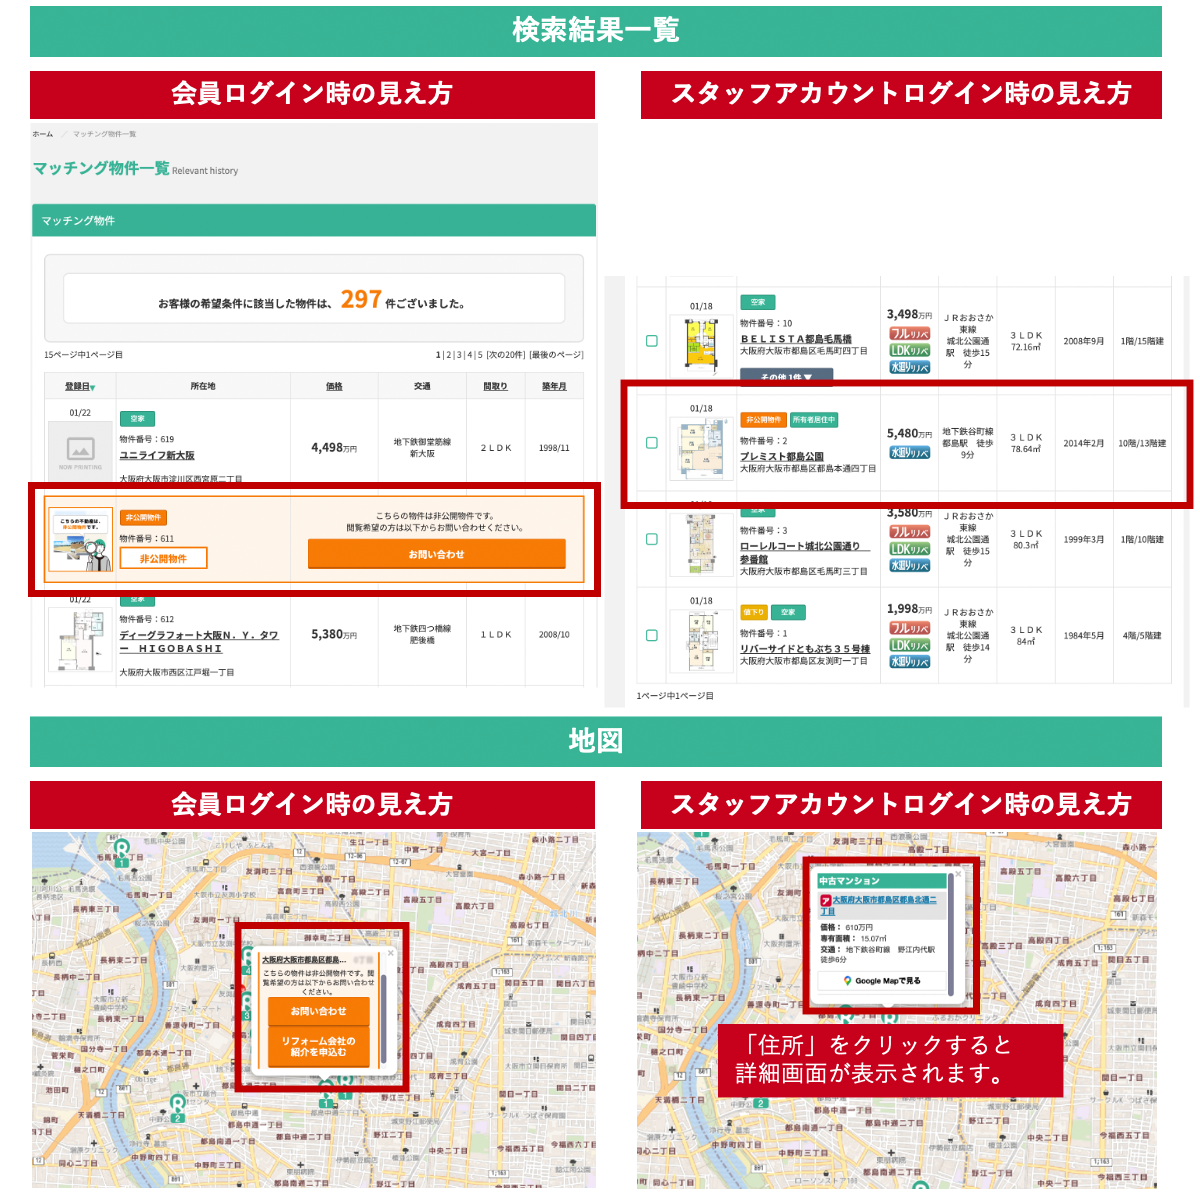The height and width of the screenshot is (1200, 1200).
Task: Click 水廻りリノベ badge in BELISTA row
Action: (910, 368)
